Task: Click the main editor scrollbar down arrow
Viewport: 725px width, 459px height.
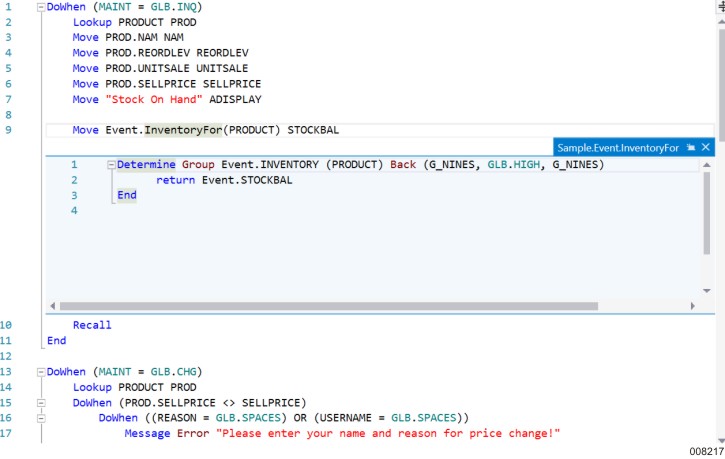Action: coord(721,441)
